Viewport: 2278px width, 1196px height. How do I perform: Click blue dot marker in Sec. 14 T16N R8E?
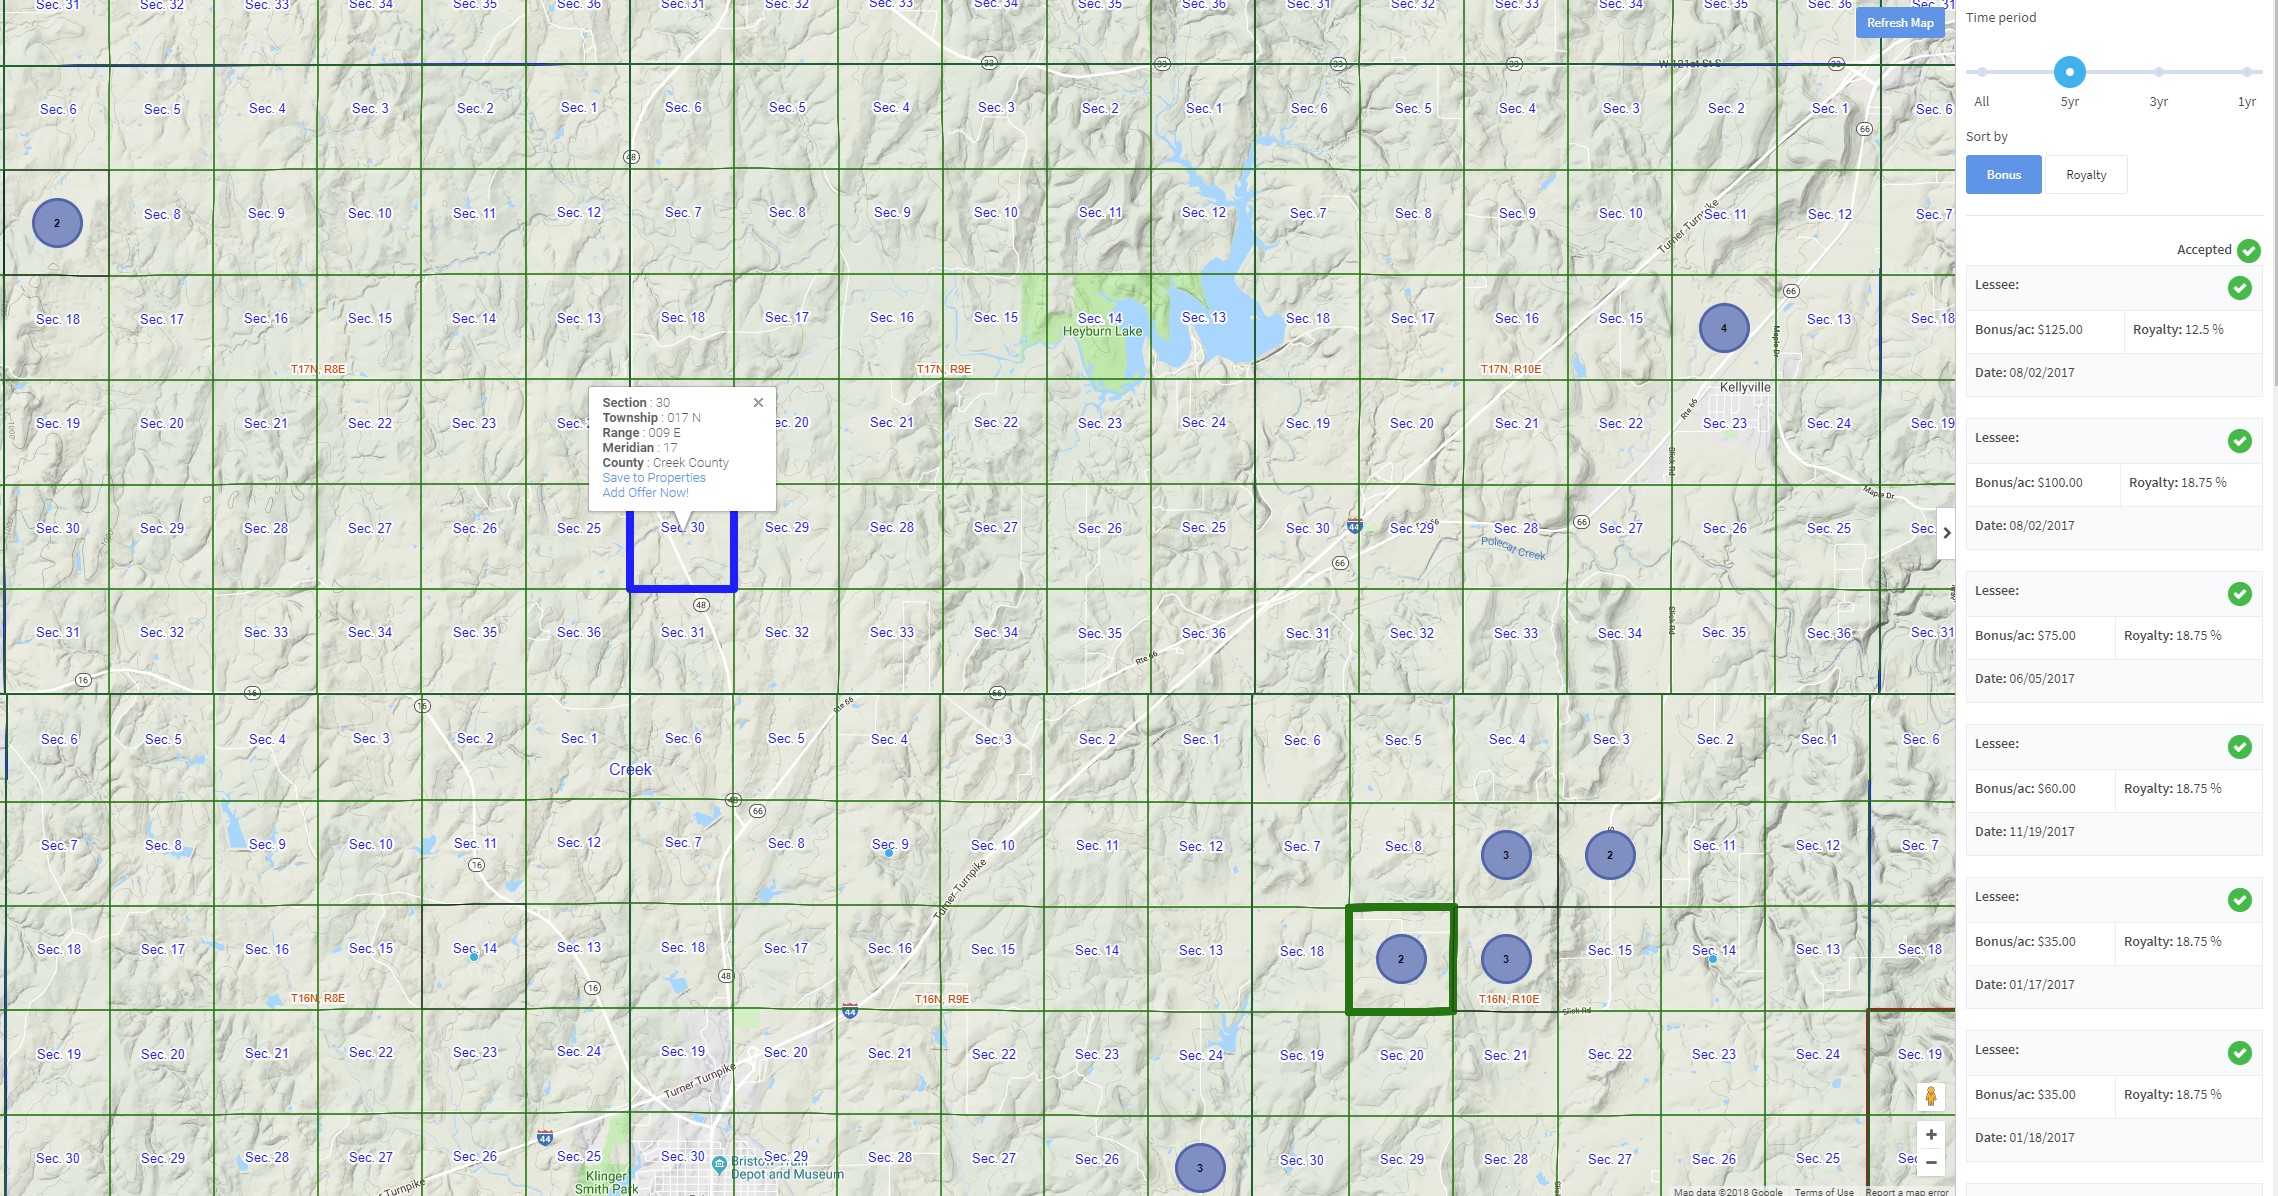(x=474, y=957)
